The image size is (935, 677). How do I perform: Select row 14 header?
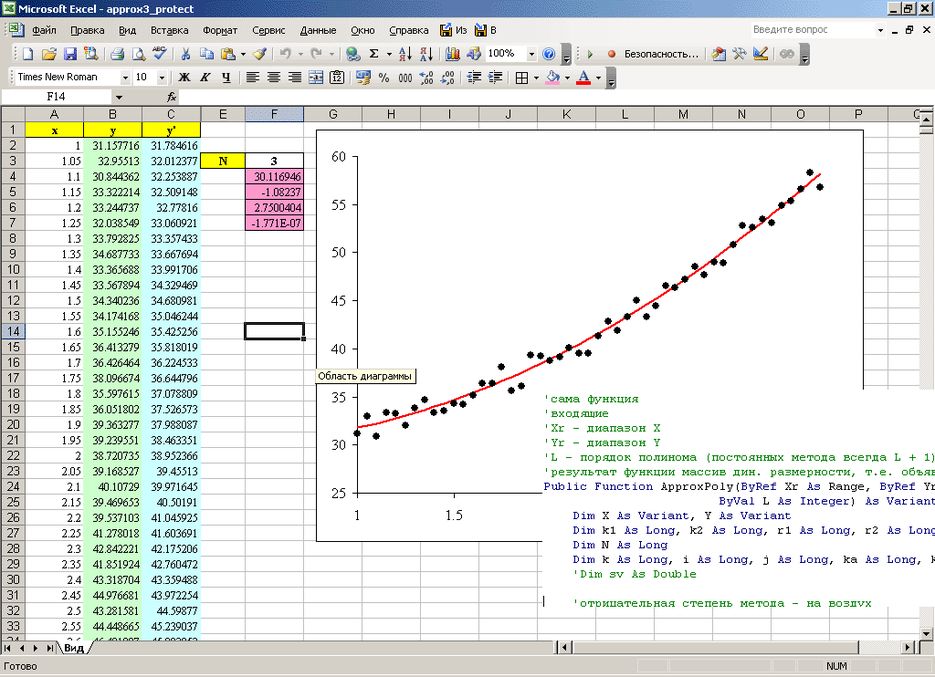13,332
